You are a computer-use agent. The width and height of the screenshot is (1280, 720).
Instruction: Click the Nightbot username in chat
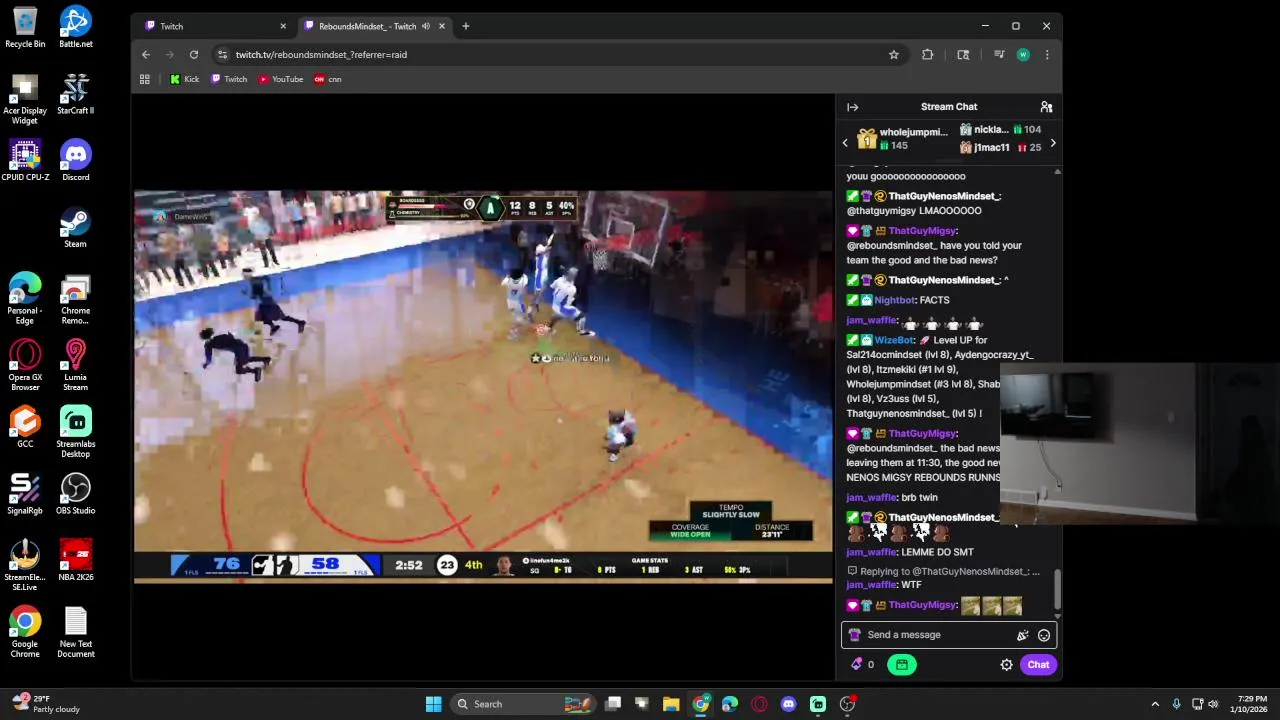click(x=895, y=300)
